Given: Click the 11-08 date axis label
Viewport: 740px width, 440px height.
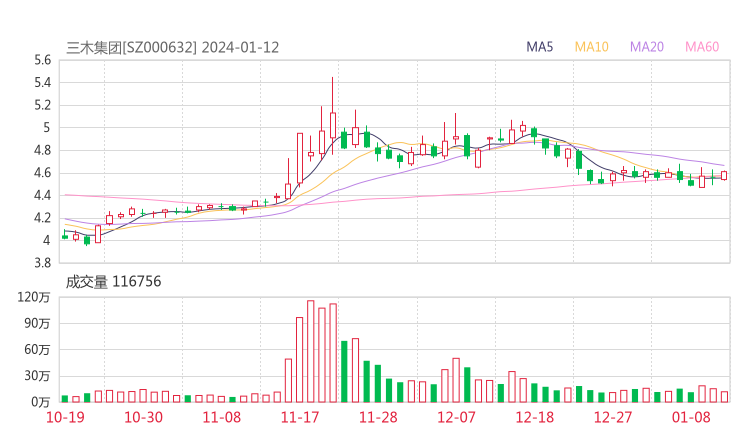Looking at the screenshot, I should [222, 417].
